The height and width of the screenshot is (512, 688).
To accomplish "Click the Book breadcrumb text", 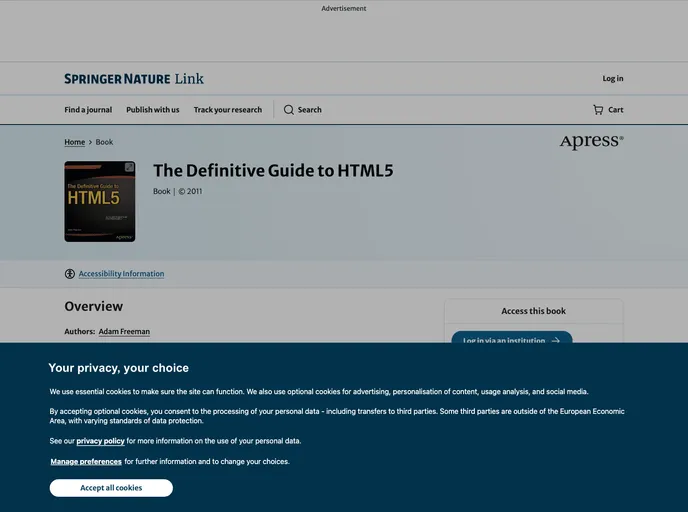I will coord(104,142).
